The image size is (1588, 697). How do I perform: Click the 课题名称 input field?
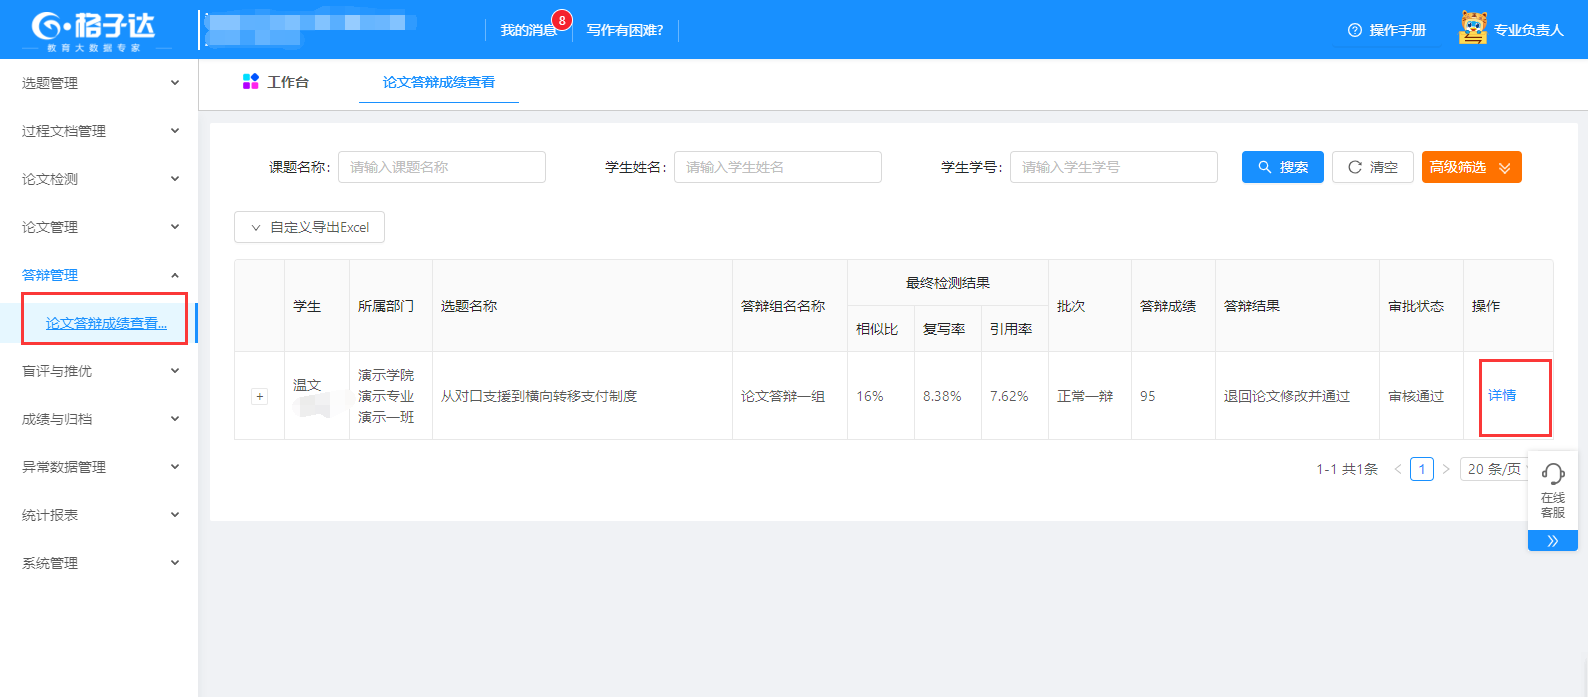(442, 167)
